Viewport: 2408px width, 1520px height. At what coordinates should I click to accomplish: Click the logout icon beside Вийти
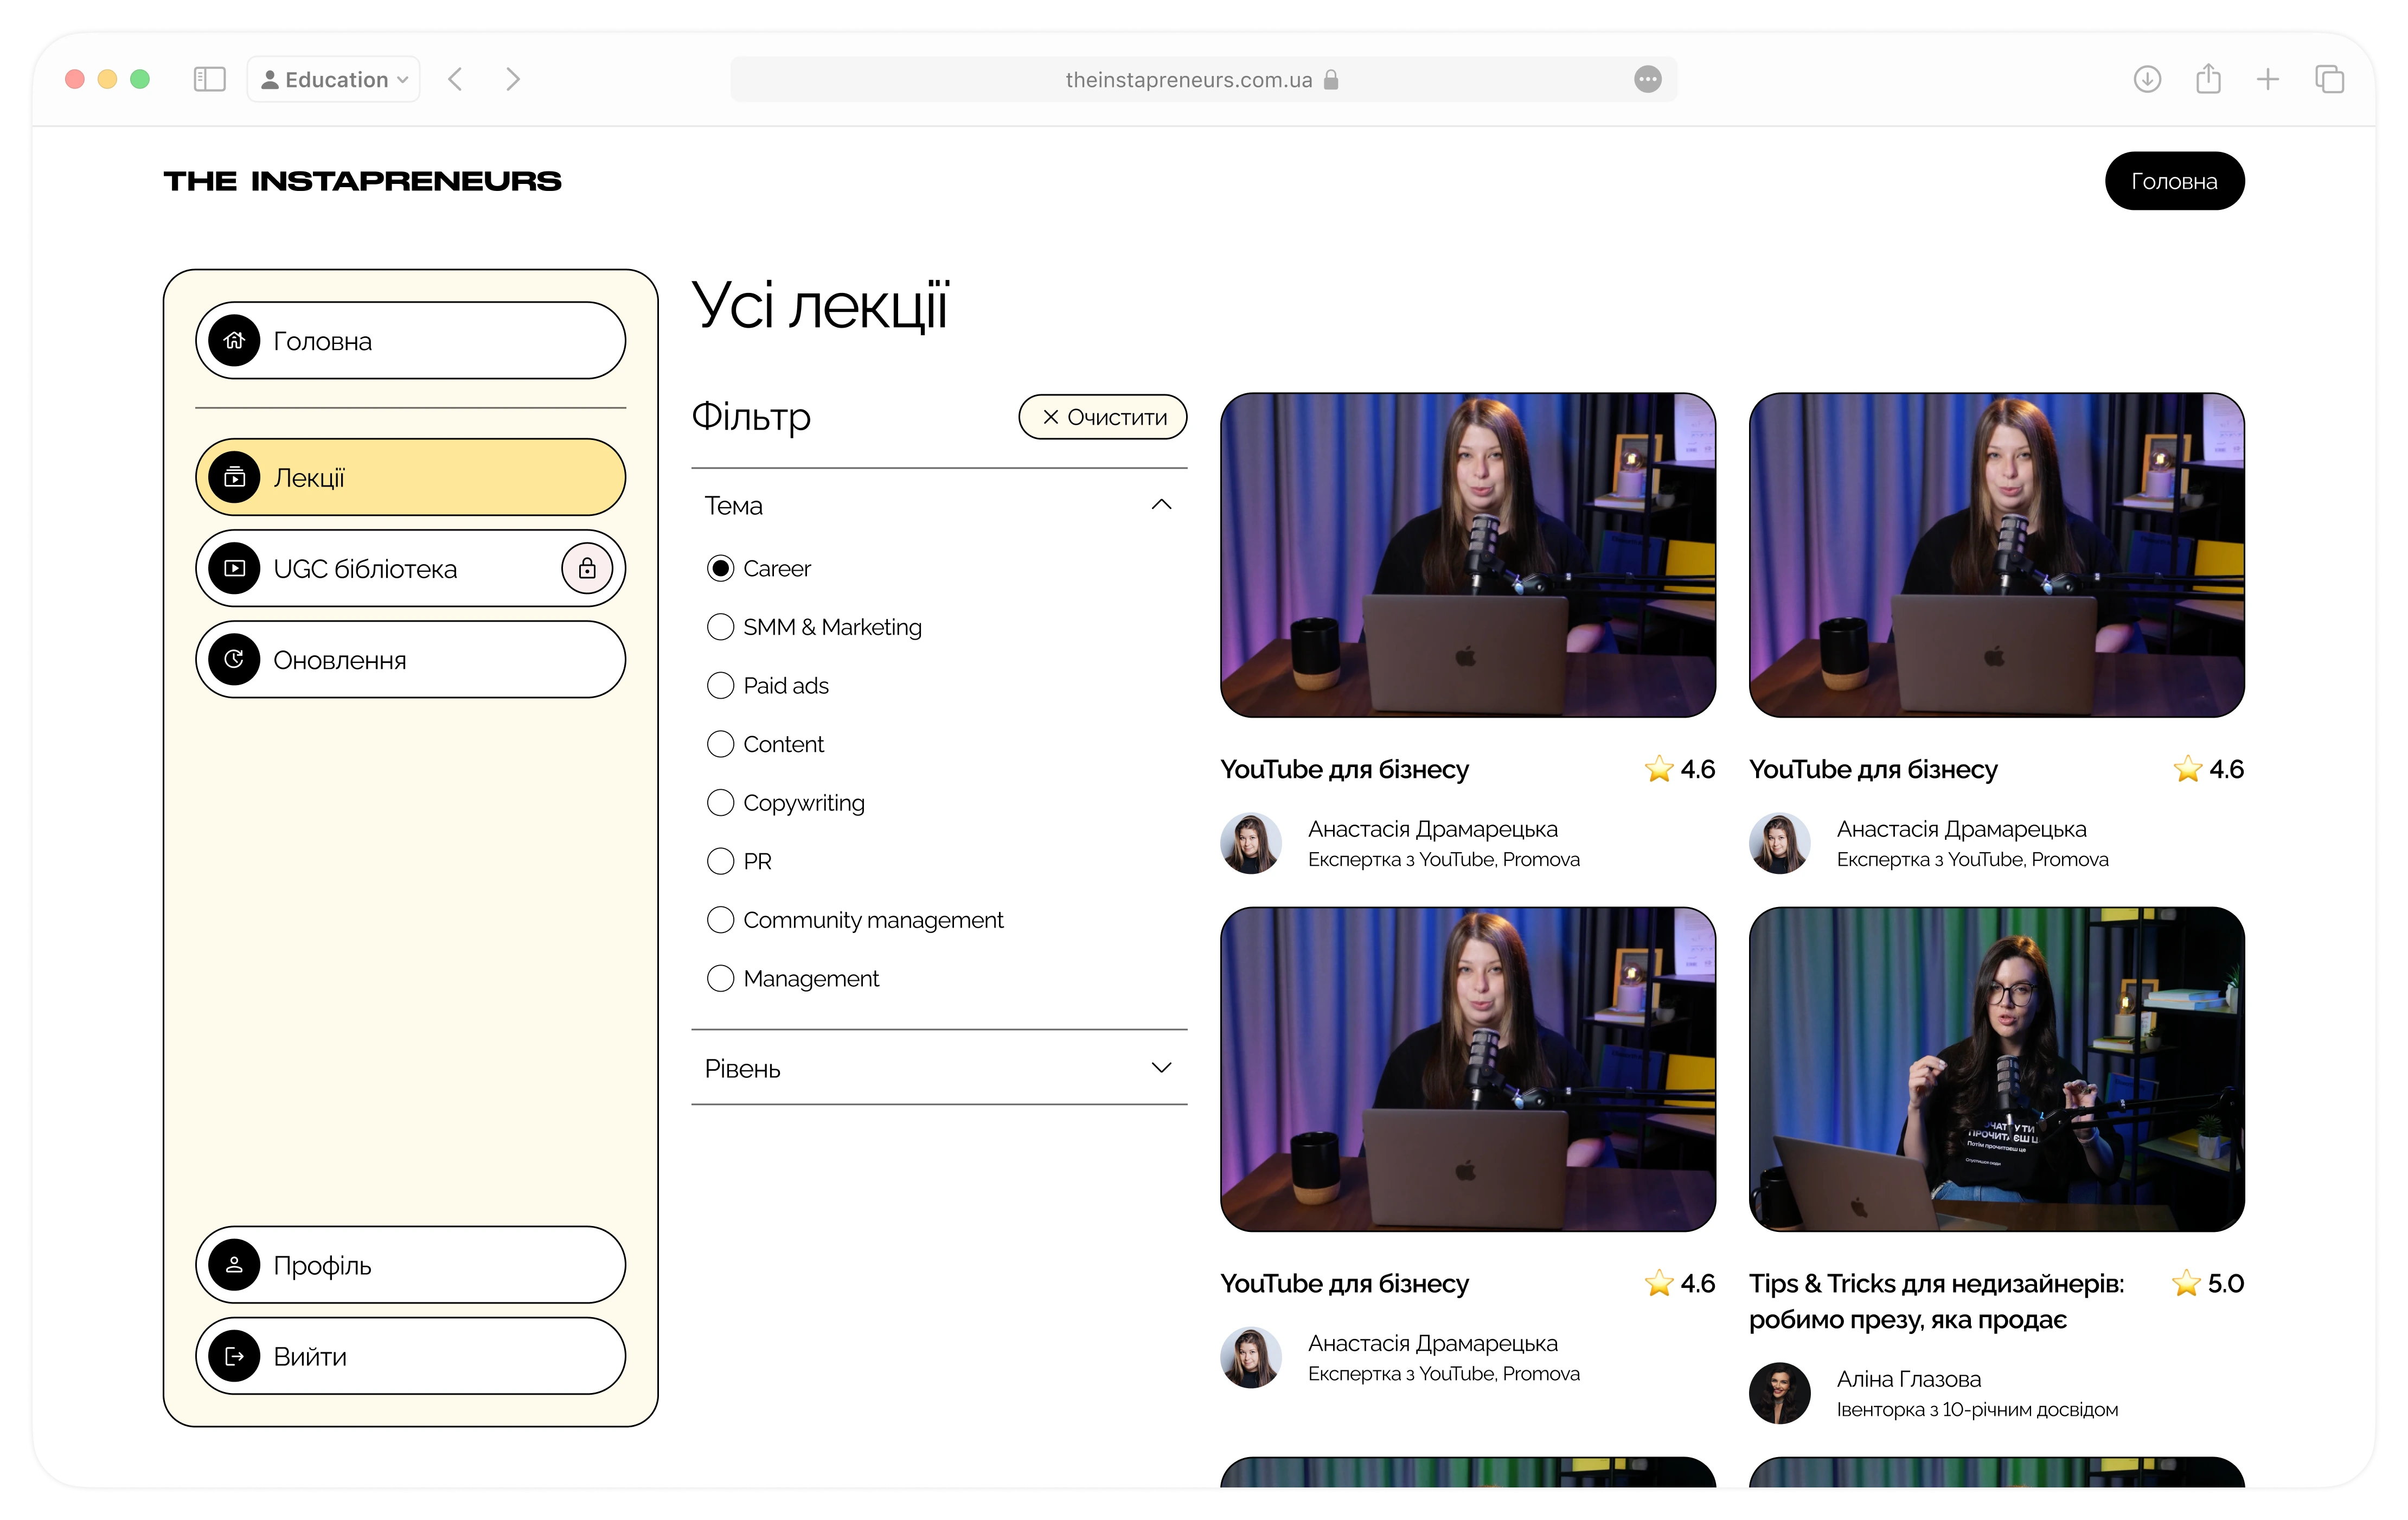[234, 1356]
